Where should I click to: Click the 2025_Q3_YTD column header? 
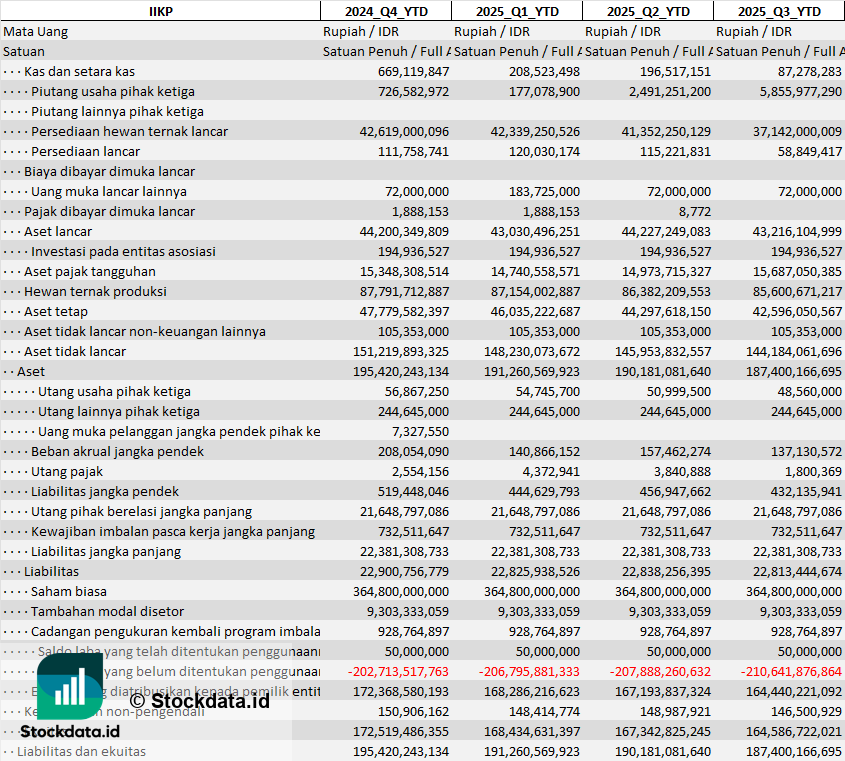(779, 11)
